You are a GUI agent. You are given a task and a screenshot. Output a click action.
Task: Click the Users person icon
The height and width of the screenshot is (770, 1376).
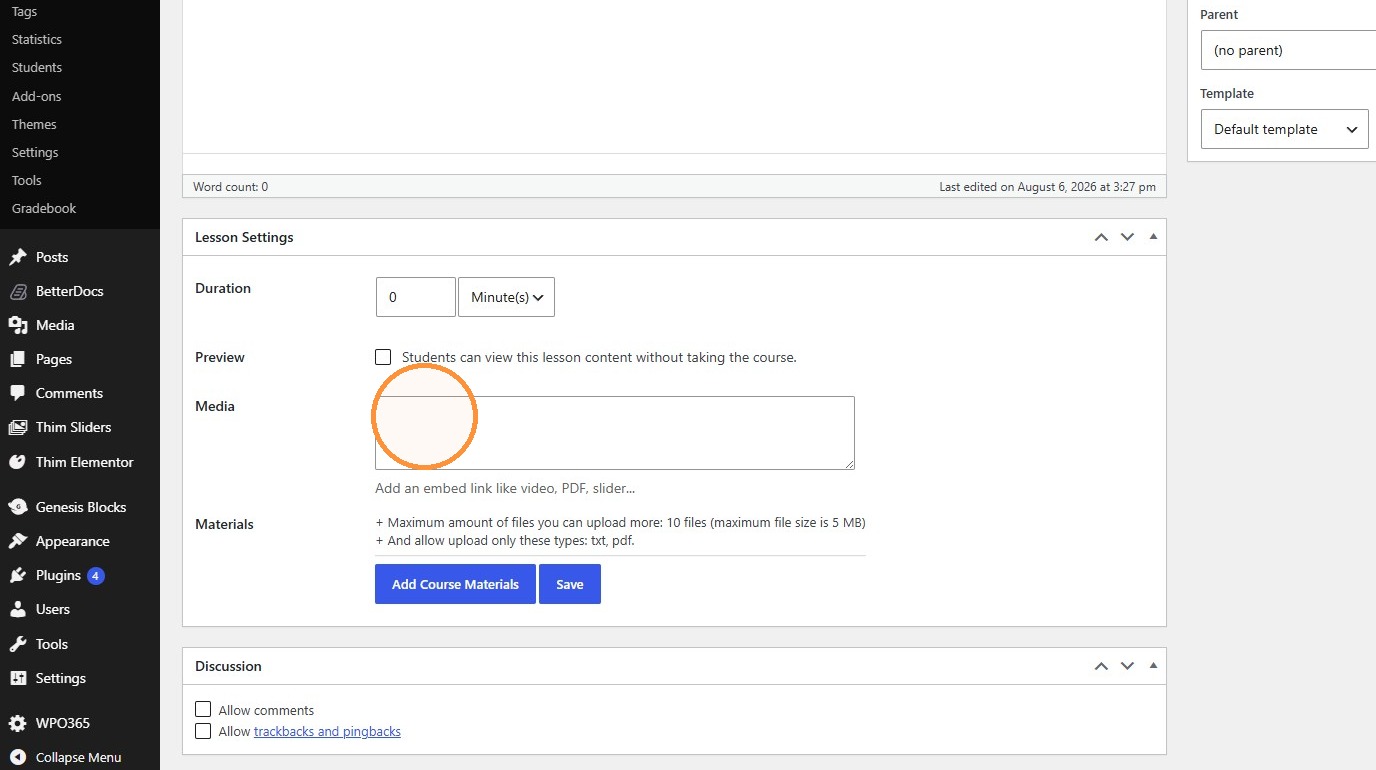click(17, 609)
